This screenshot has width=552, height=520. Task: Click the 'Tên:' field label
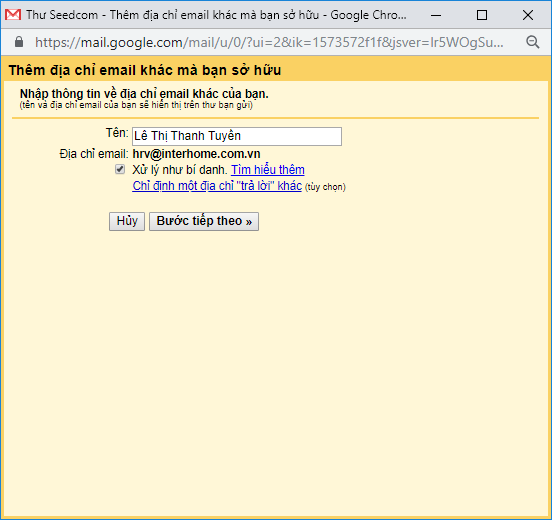(117, 133)
